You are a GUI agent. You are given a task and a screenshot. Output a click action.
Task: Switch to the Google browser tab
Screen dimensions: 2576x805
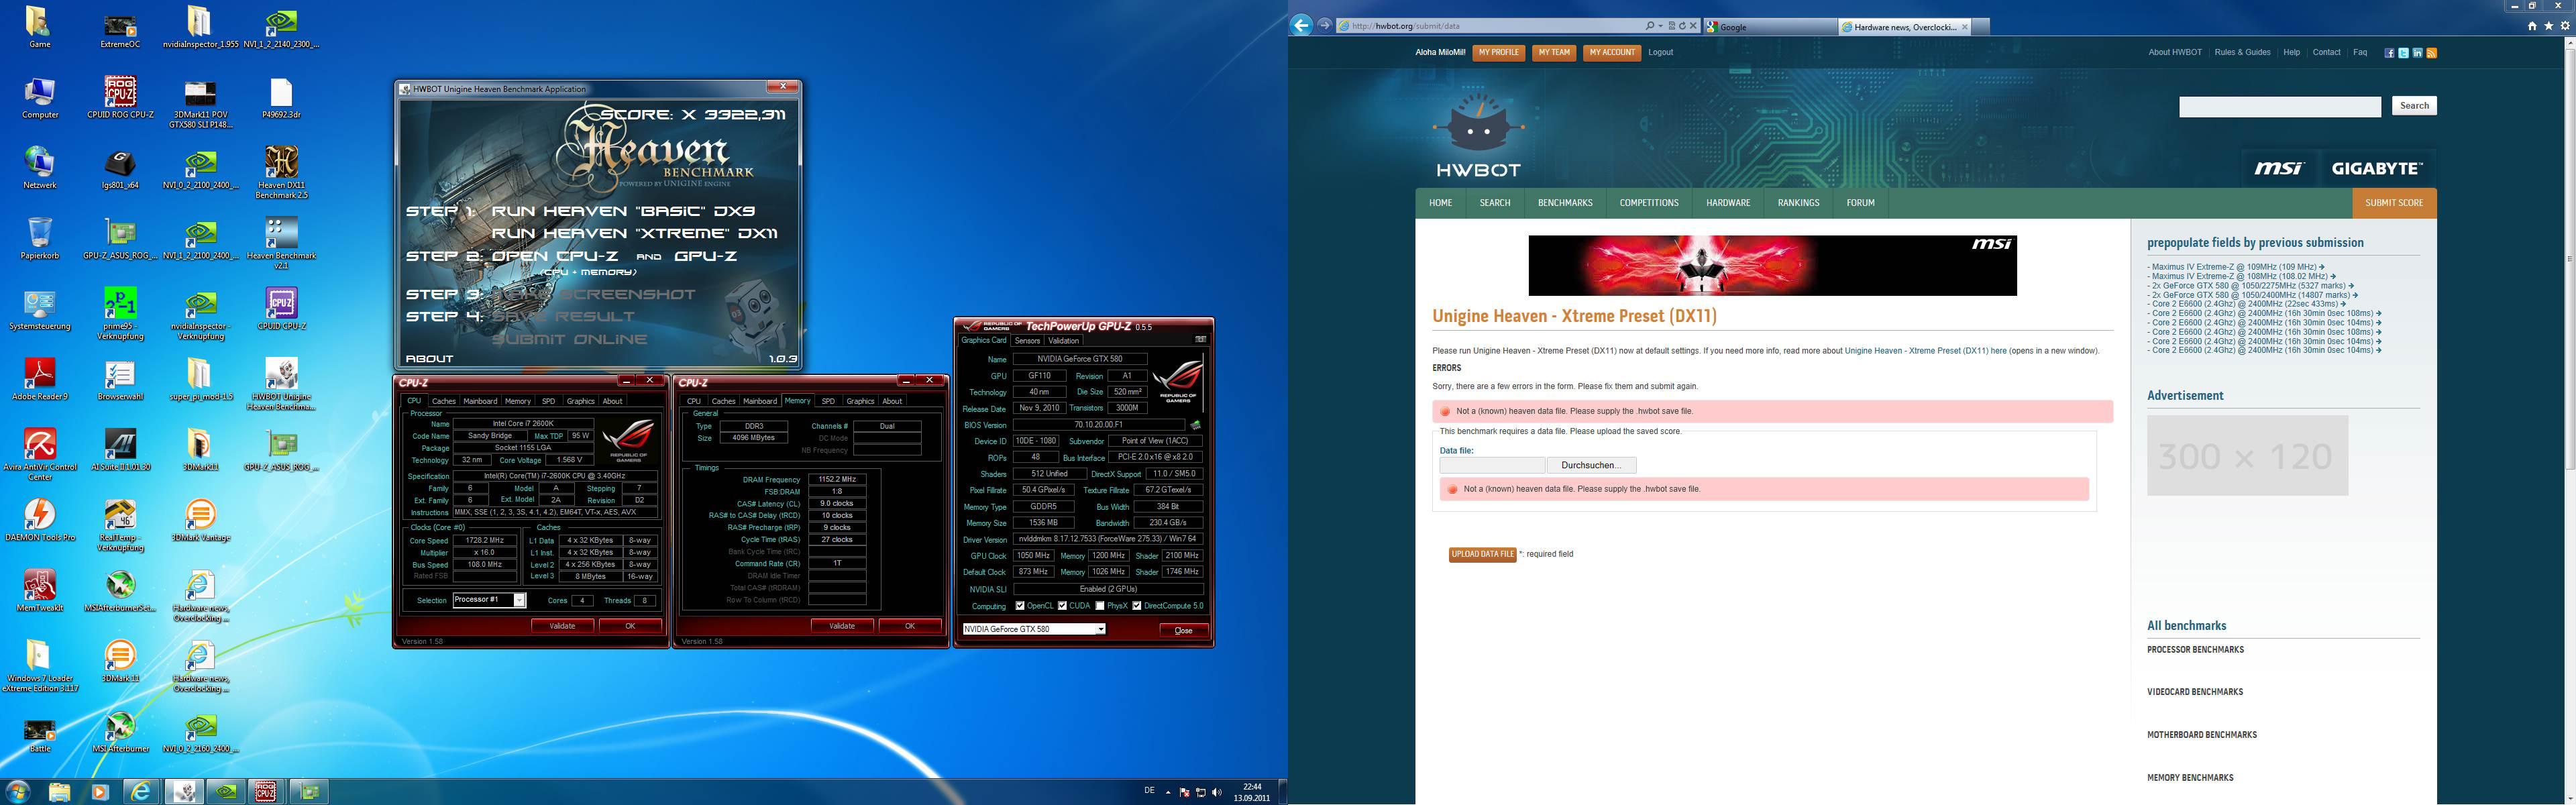pyautogui.click(x=1770, y=27)
